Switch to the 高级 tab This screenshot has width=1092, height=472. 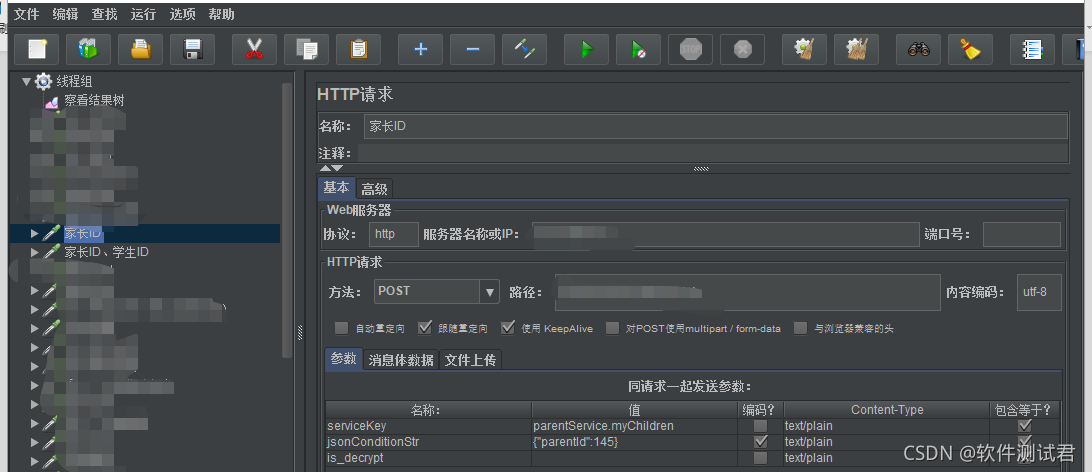[374, 189]
